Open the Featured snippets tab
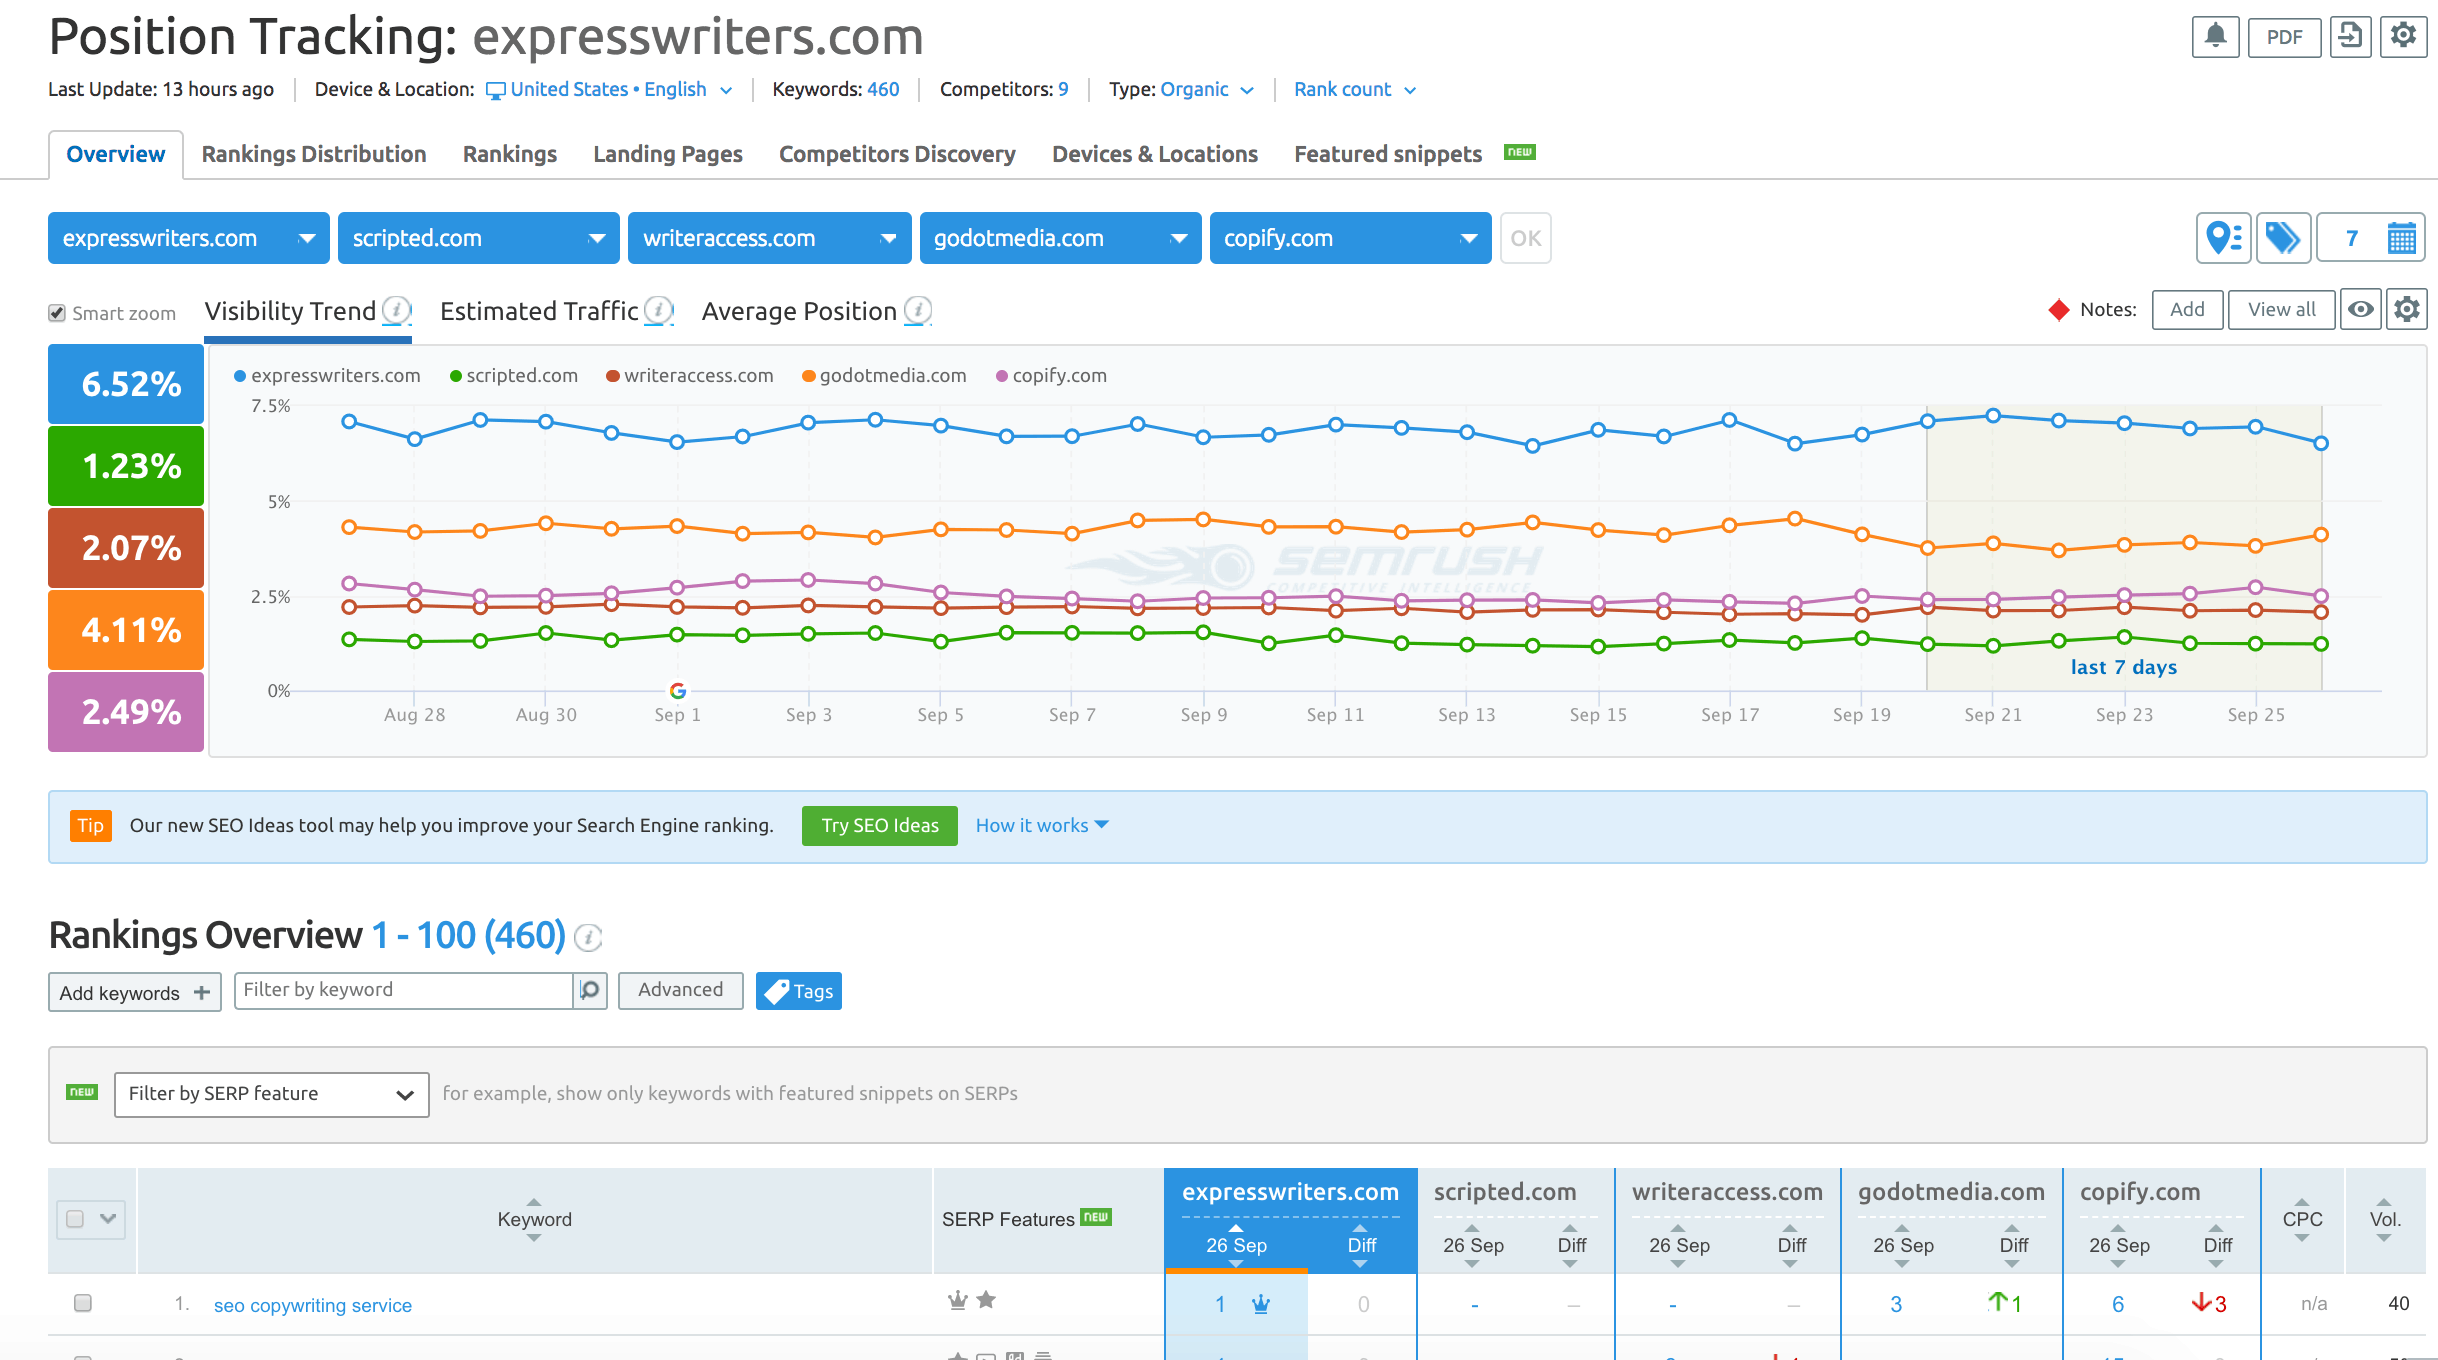This screenshot has width=2438, height=1360. tap(1387, 153)
